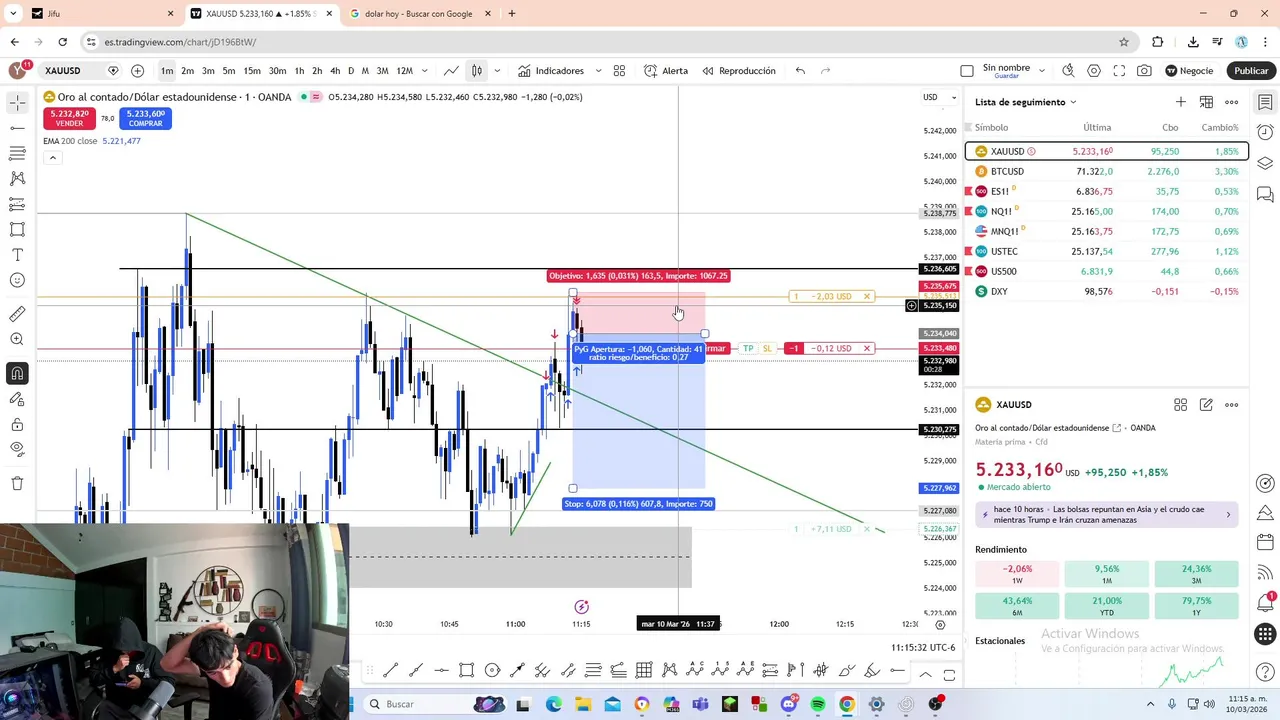Click the red VENDER sell button

click(x=69, y=118)
